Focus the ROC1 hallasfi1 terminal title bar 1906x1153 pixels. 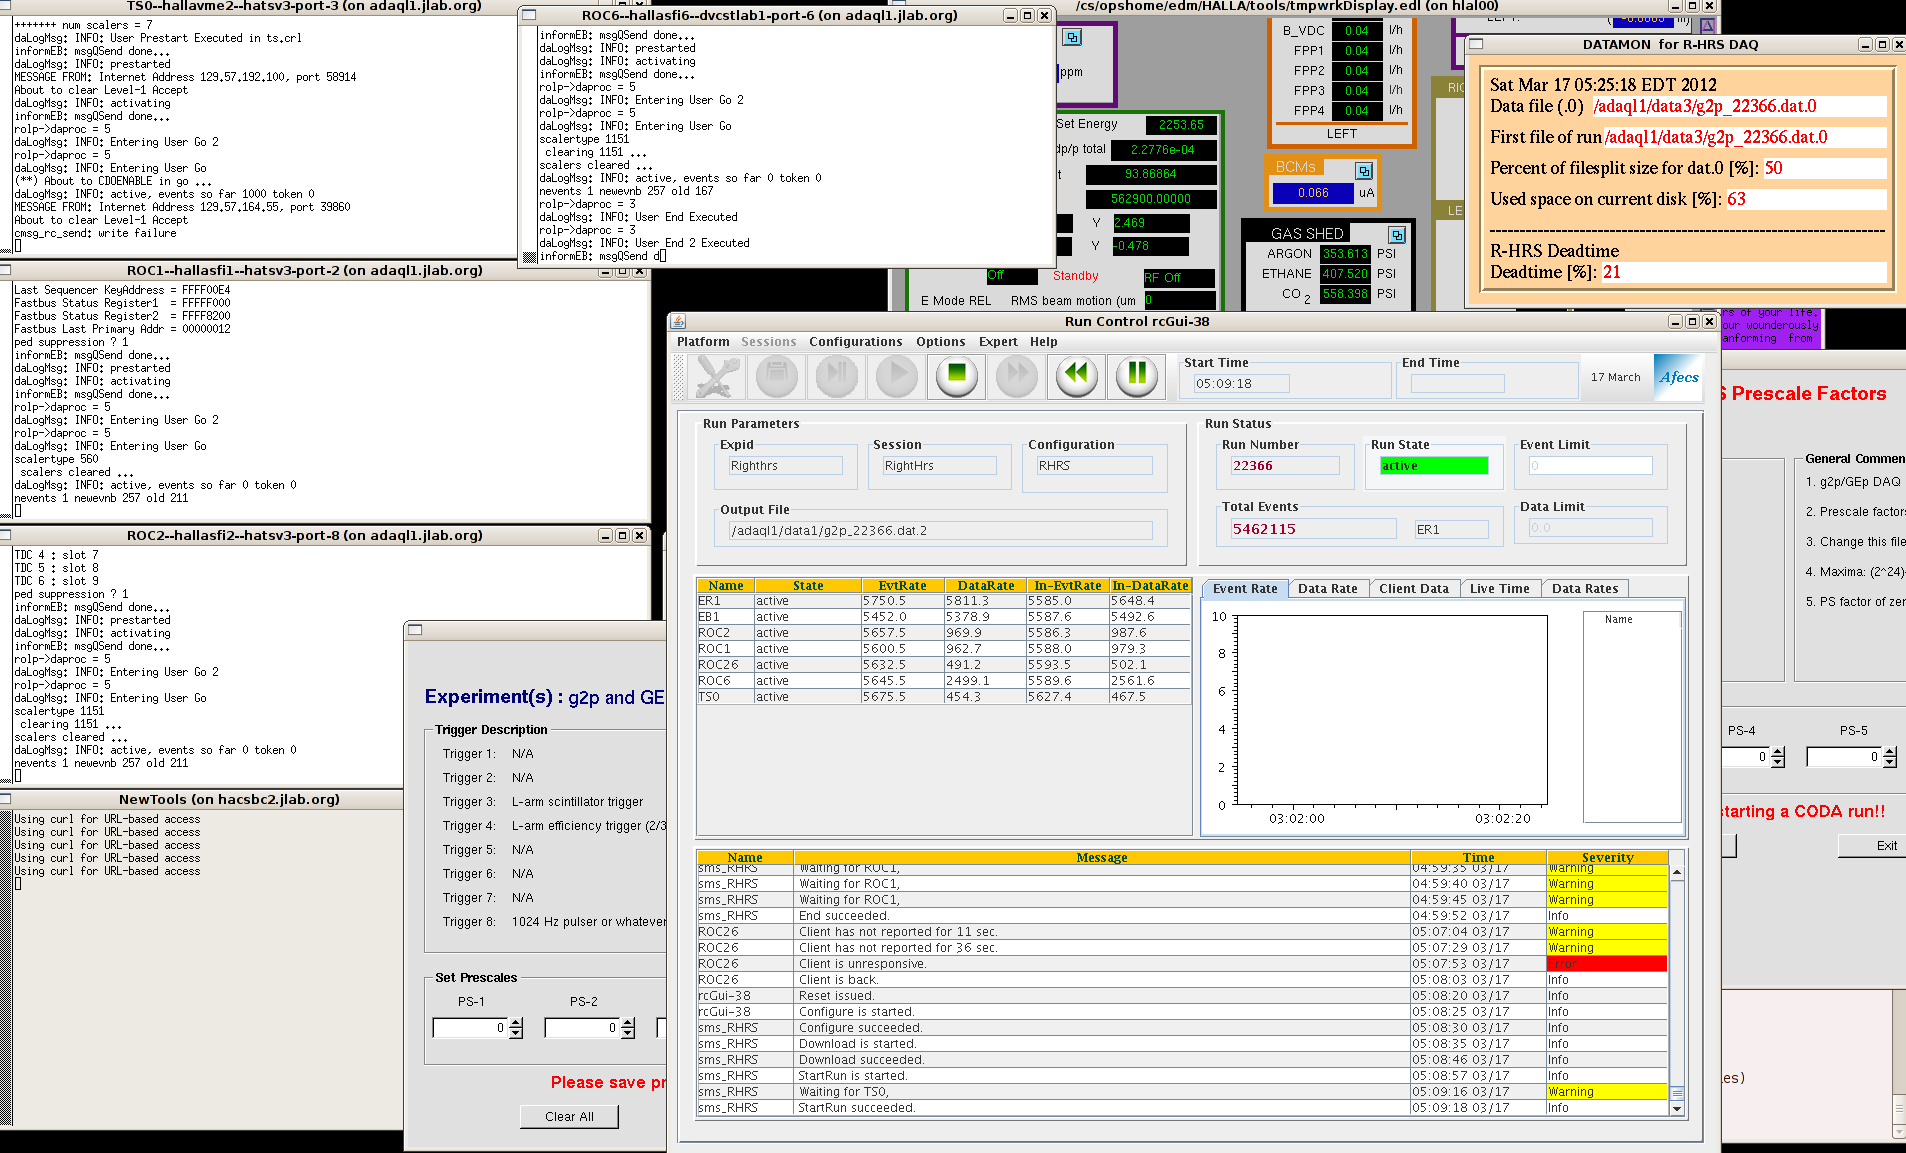point(304,270)
